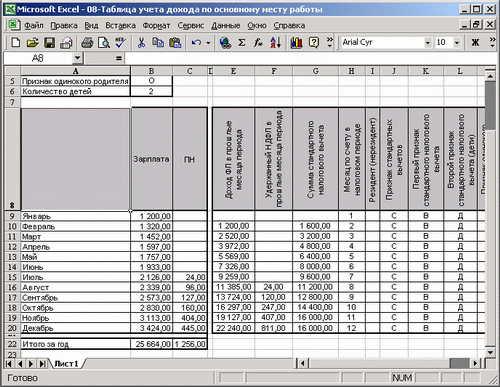Click the Print icon in toolbar

tap(87, 43)
